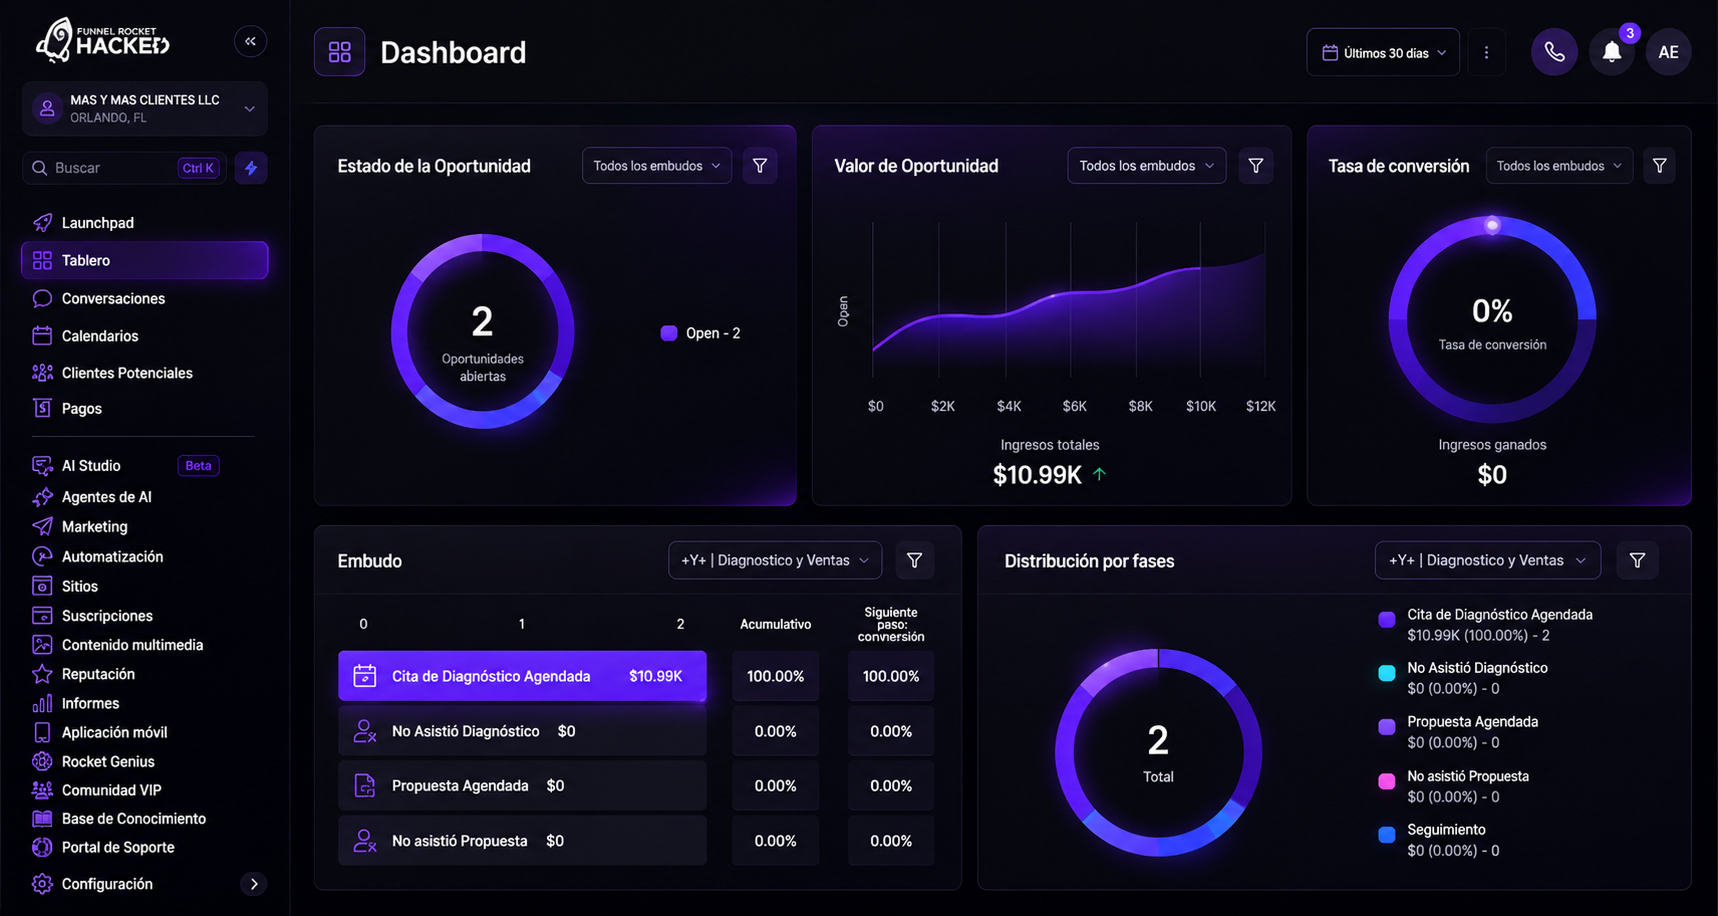Viewport: 1718px width, 916px height.
Task: Open filter for Estado de la Oportunidad
Action: pos(760,166)
